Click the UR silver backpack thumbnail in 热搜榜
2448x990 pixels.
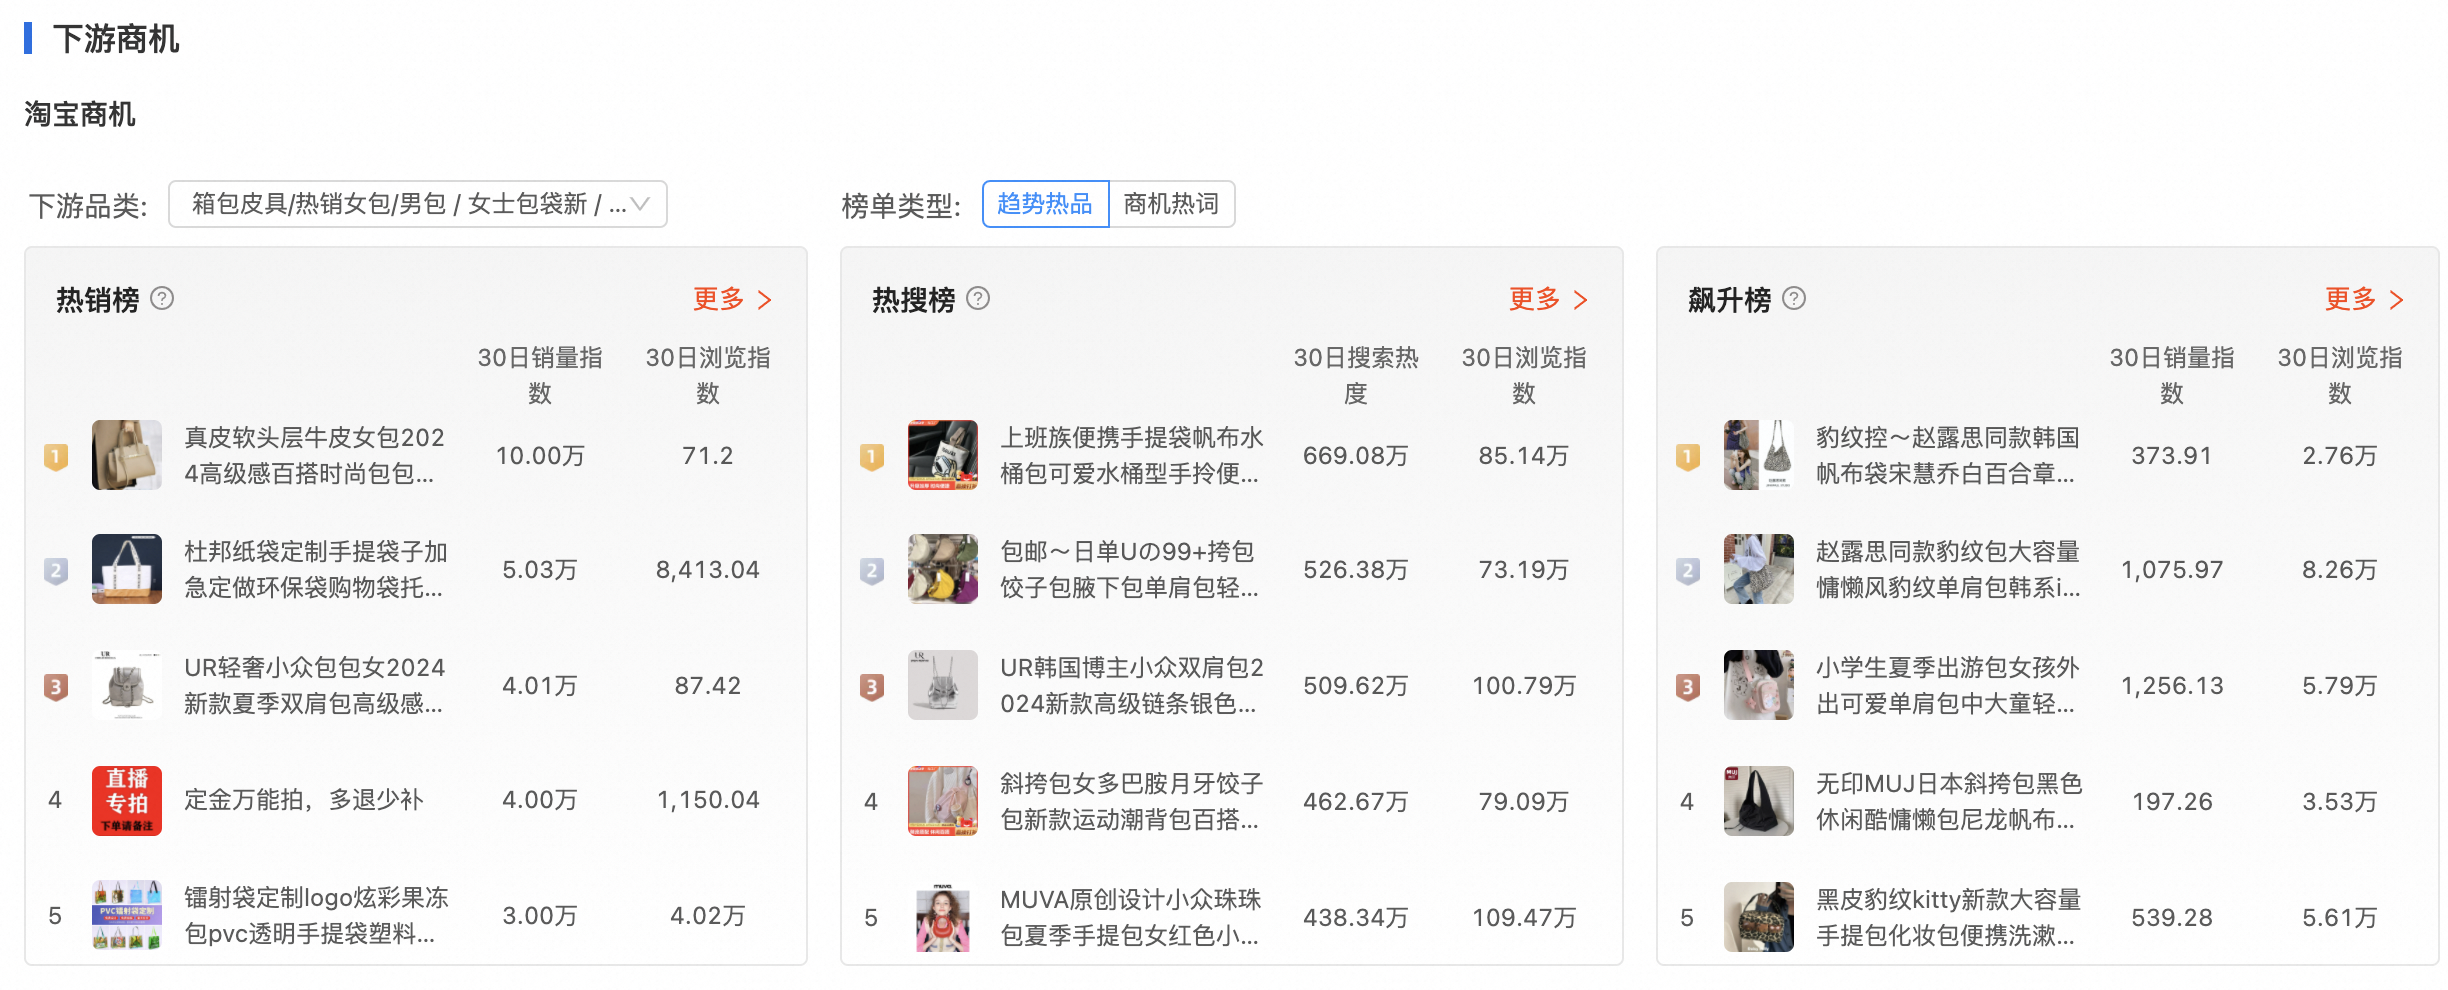tap(942, 685)
